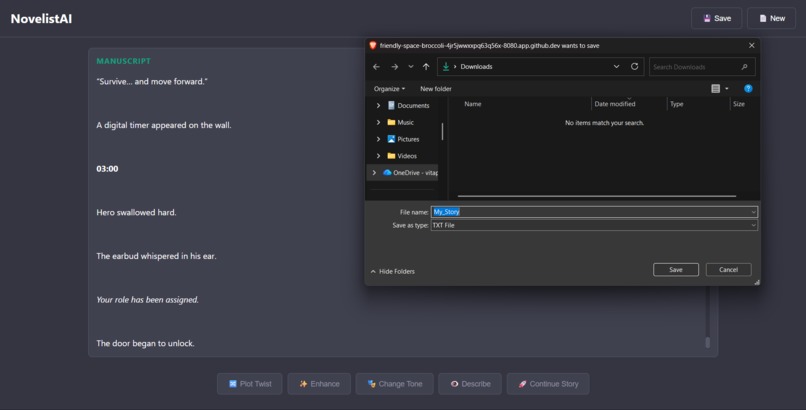Sort by Name column header
806x410 pixels.
click(472, 104)
